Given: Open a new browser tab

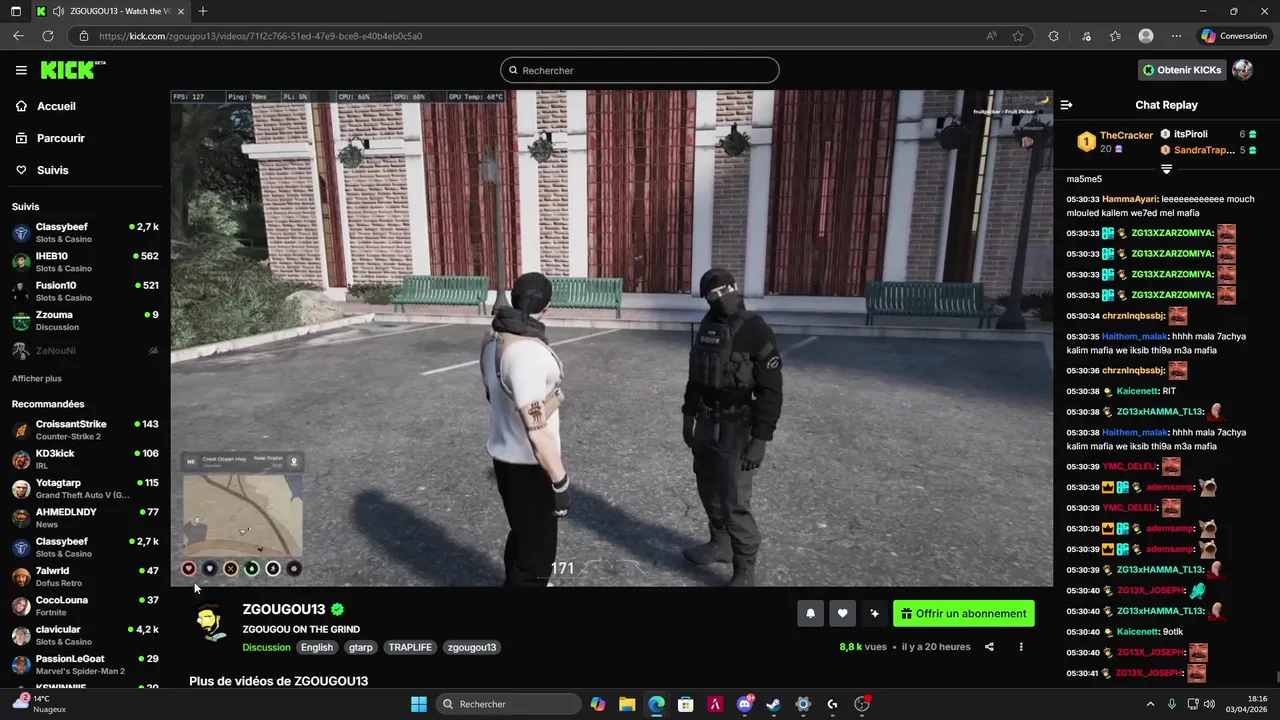Looking at the screenshot, I should coord(202,11).
